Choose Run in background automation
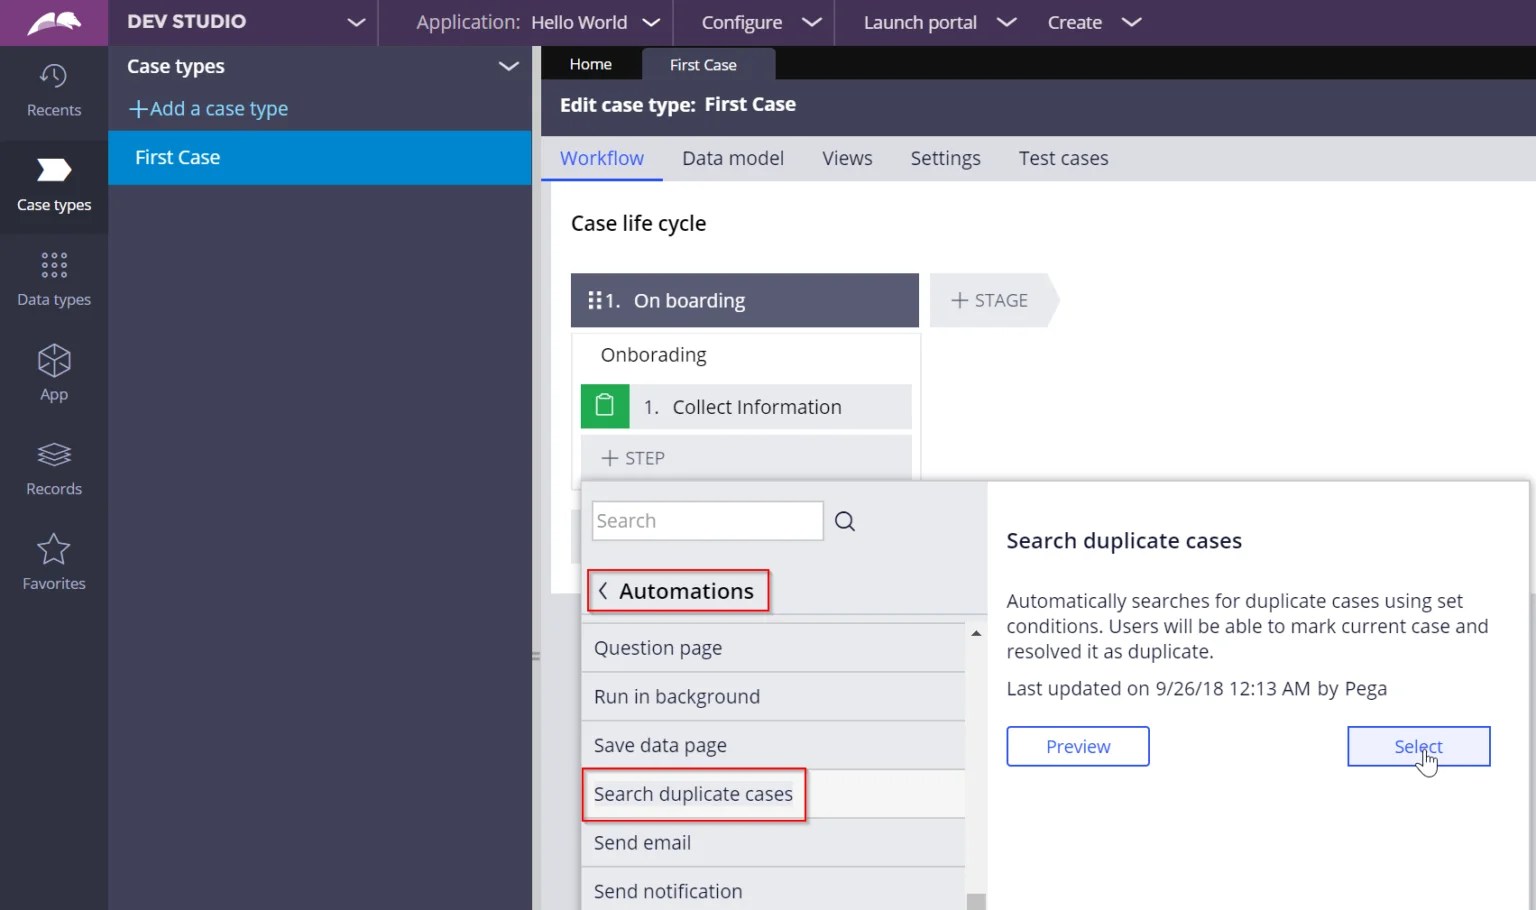1536x910 pixels. click(773, 696)
